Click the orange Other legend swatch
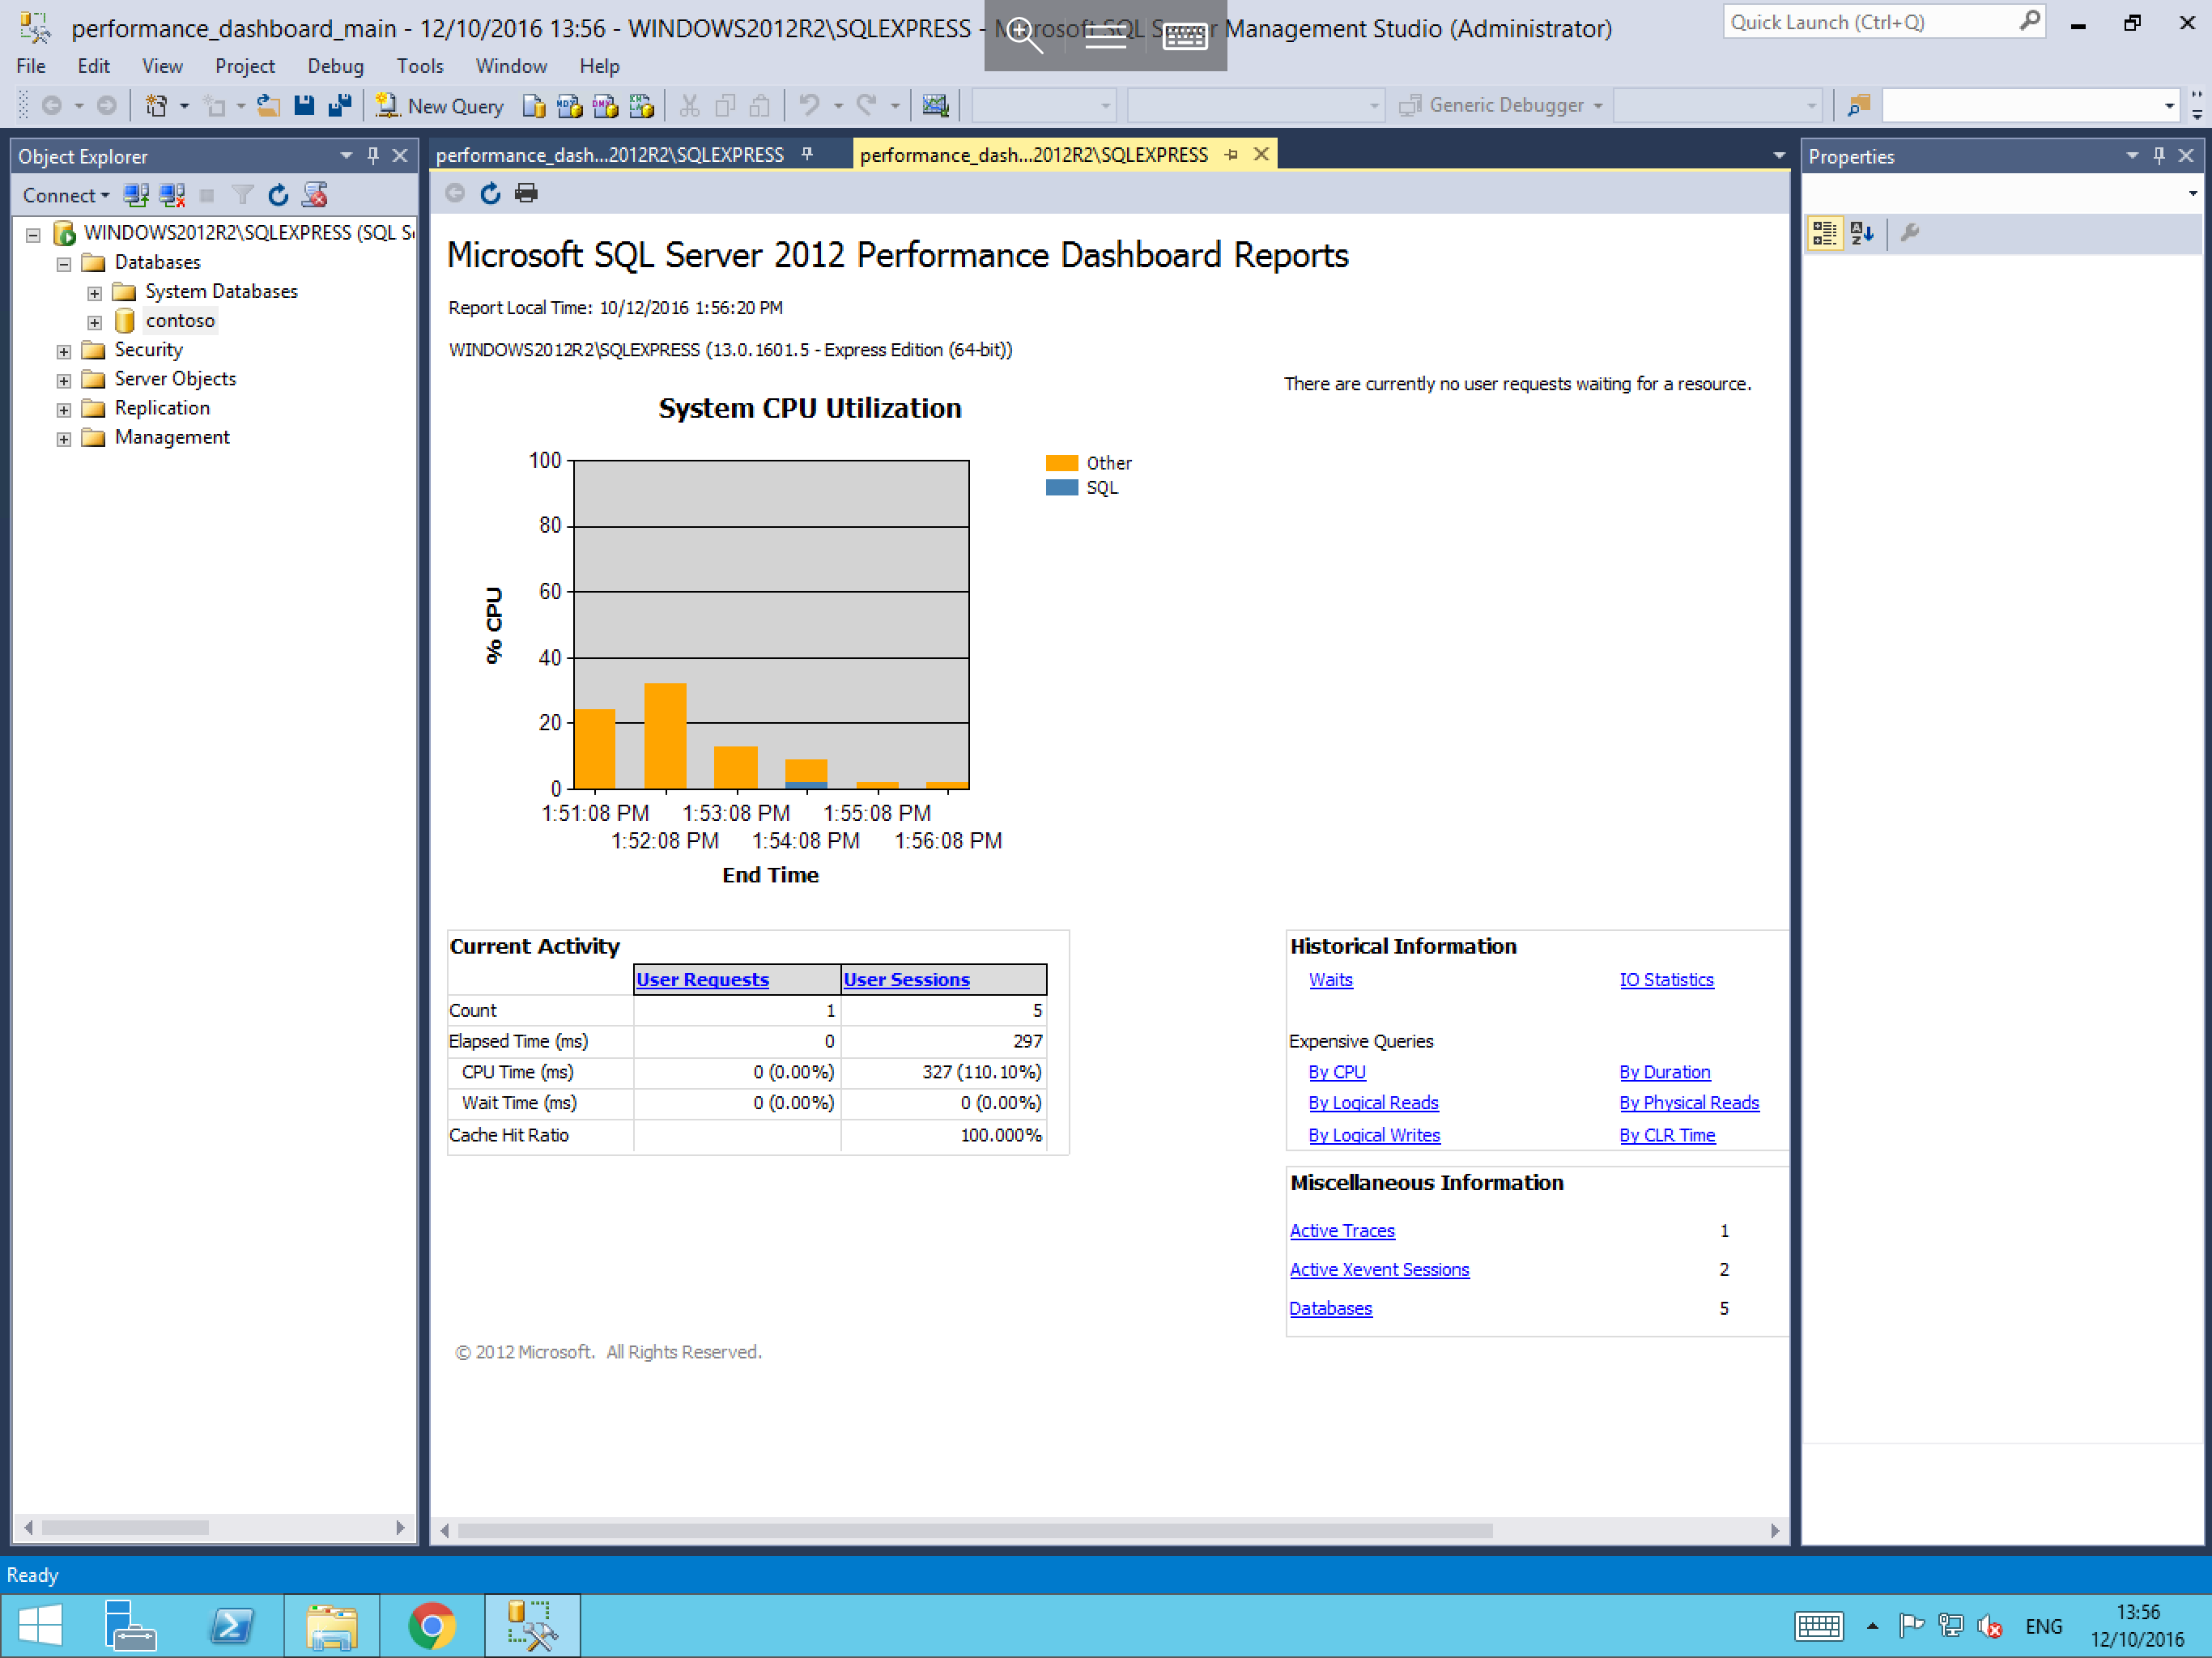 point(1061,463)
